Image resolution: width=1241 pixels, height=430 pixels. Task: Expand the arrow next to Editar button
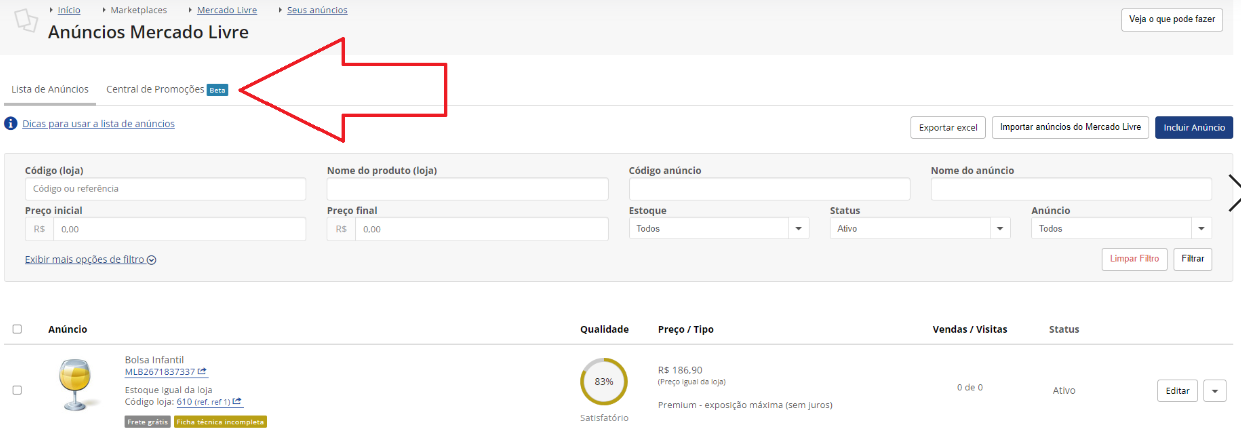1215,391
